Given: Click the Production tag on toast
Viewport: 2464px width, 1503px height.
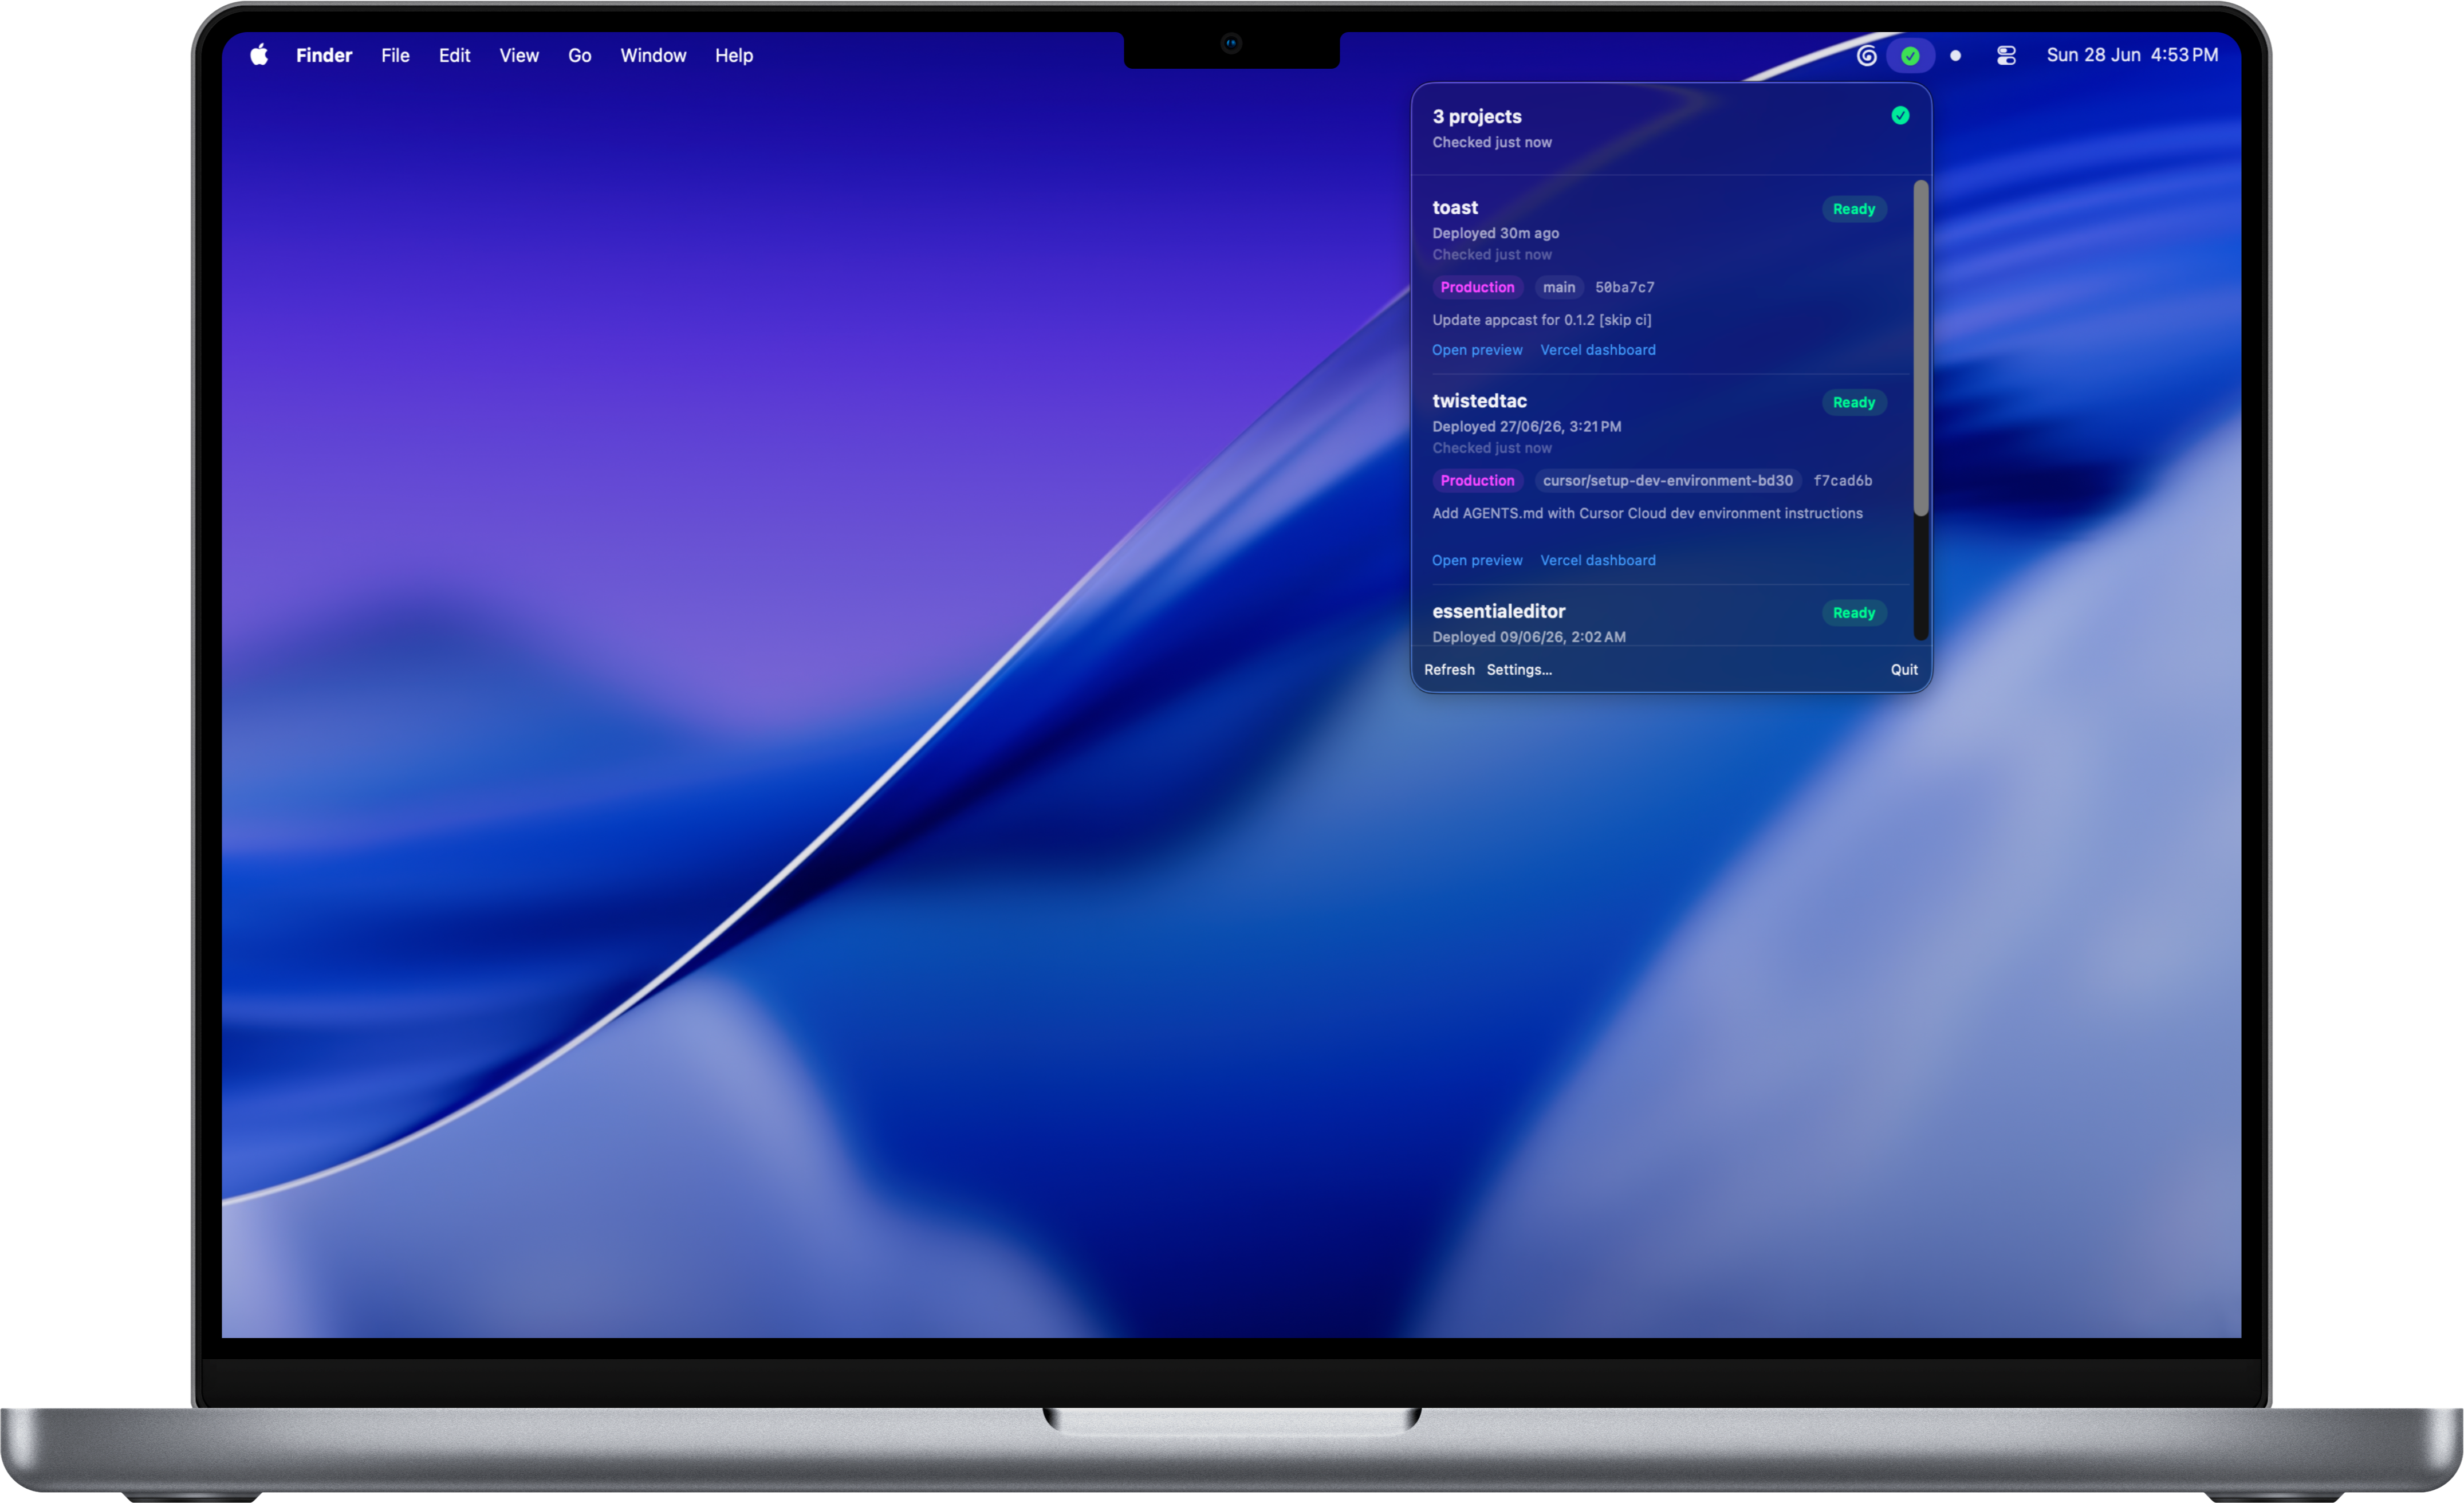Looking at the screenshot, I should pyautogui.click(x=1477, y=287).
